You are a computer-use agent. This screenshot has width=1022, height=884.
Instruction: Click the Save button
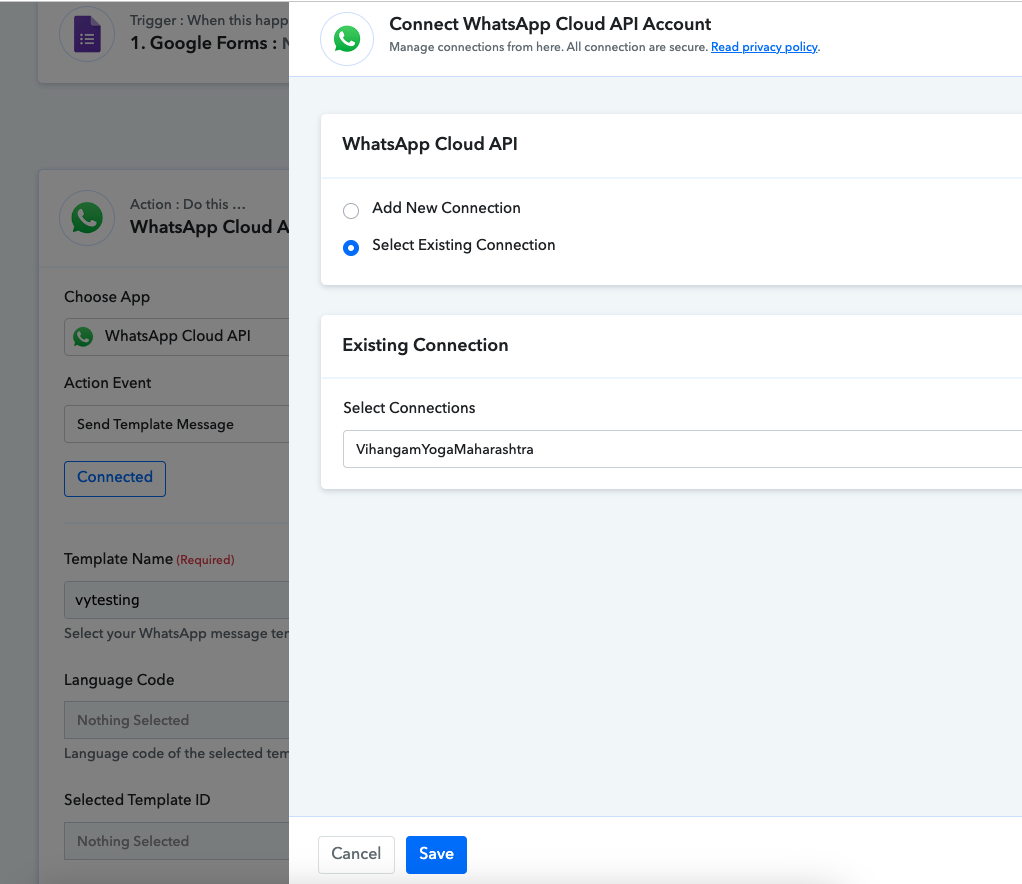coord(436,854)
